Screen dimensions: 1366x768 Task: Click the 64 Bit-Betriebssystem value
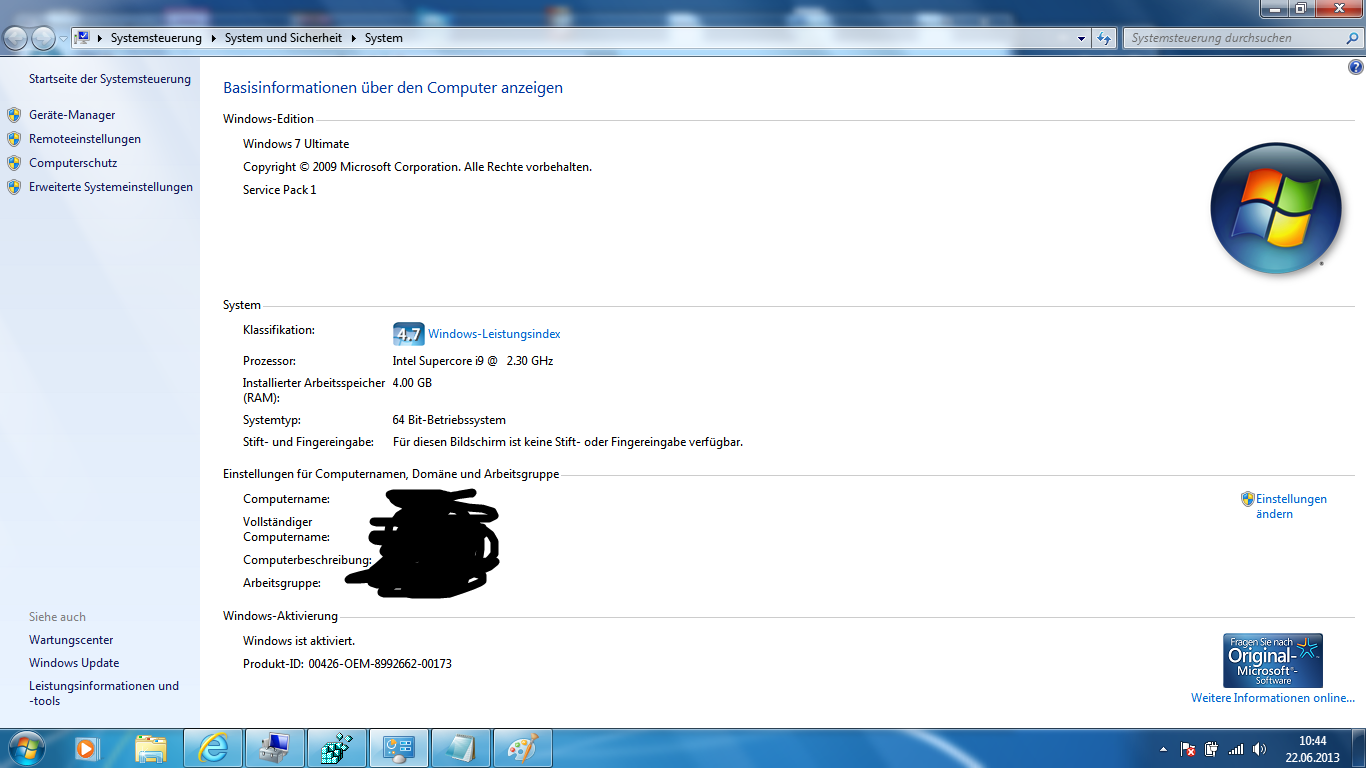[449, 420]
